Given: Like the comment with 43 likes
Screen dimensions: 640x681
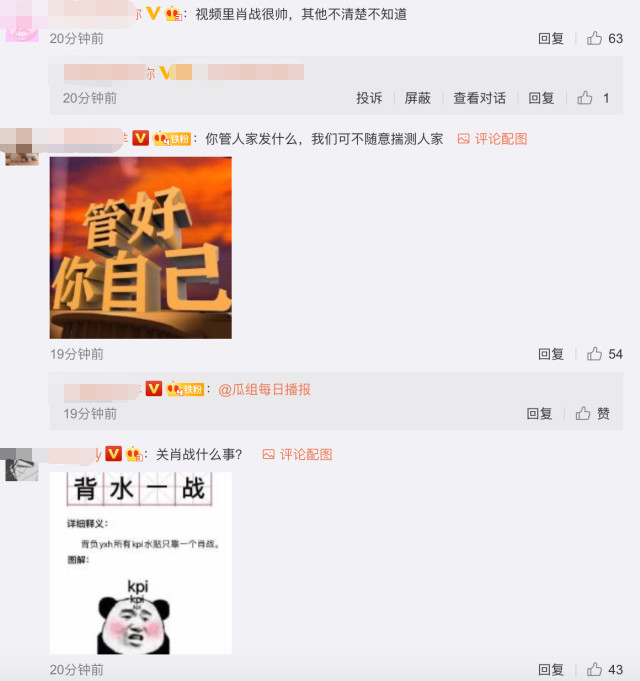Looking at the screenshot, I should click(594, 669).
